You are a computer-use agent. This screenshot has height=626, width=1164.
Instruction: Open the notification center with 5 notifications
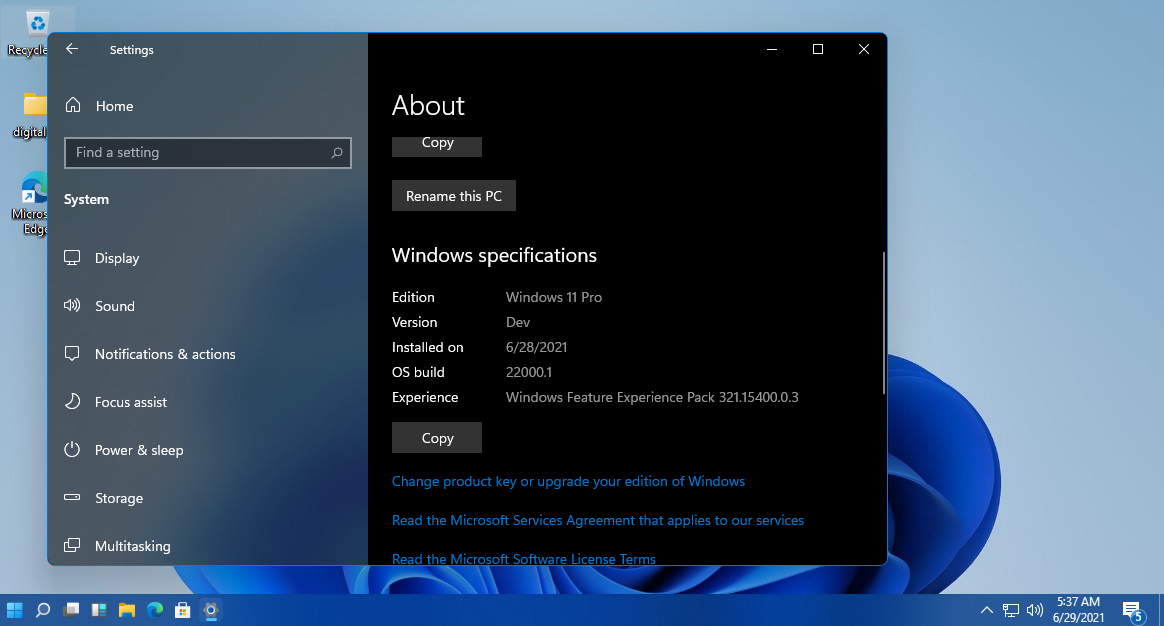click(x=1133, y=610)
